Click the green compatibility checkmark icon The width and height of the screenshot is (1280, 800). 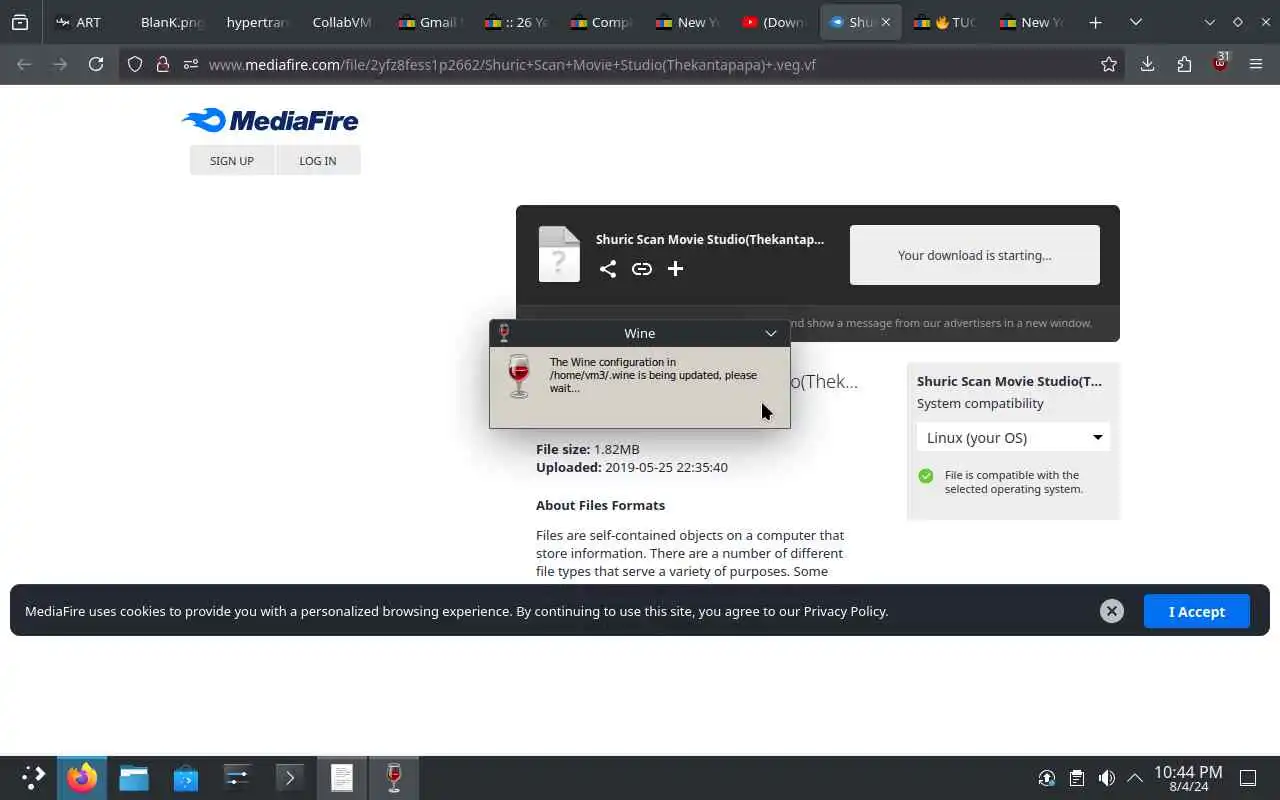926,476
